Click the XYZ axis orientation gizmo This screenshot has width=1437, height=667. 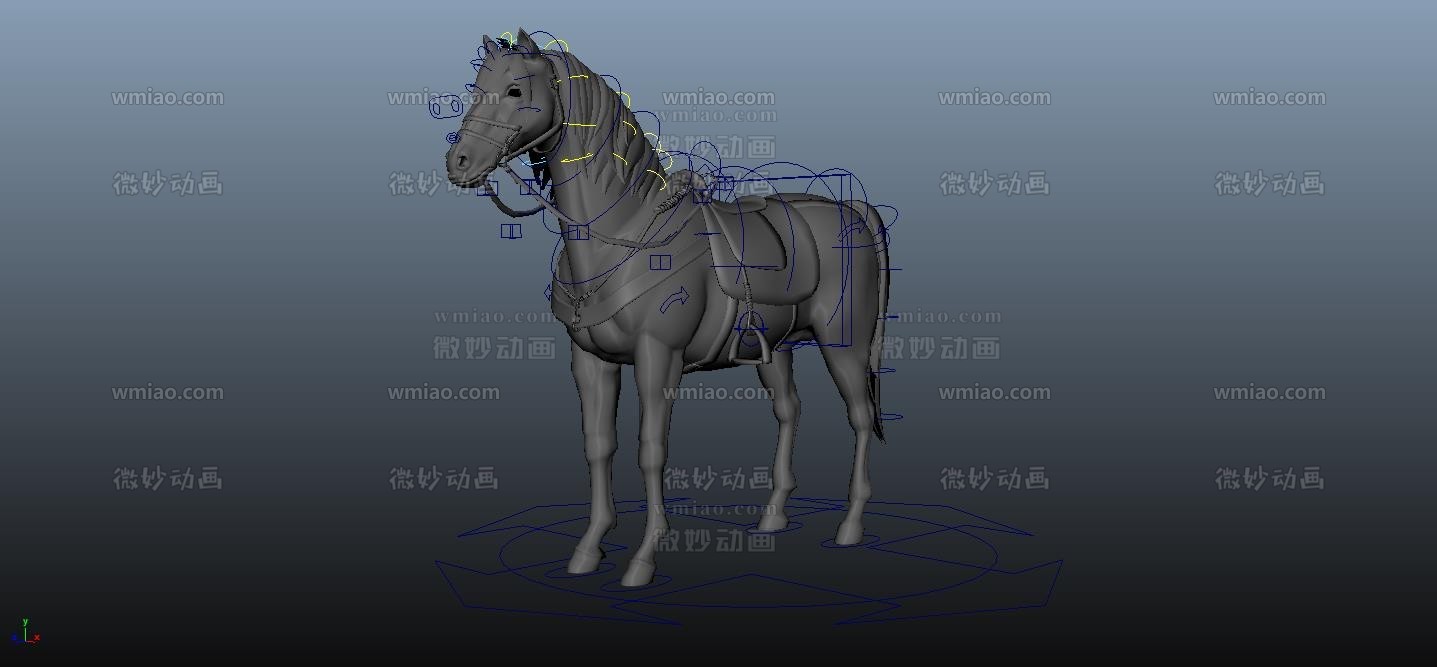point(25,632)
